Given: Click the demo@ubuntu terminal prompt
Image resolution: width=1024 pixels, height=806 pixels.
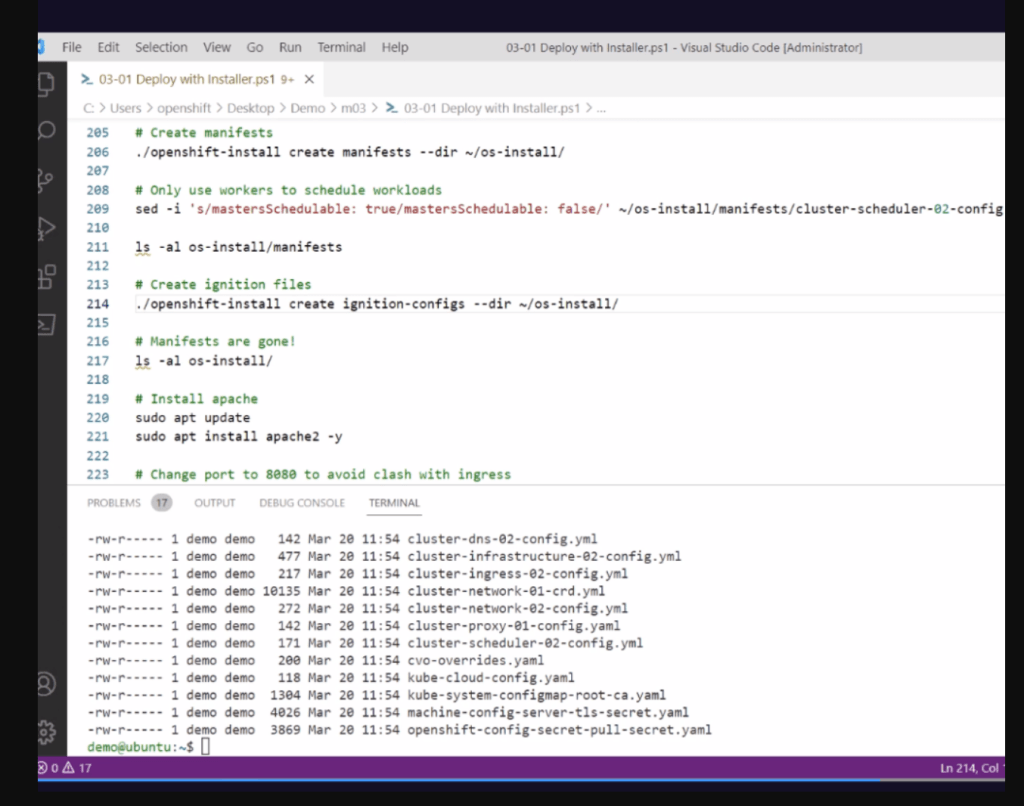Looking at the screenshot, I should click(140, 747).
